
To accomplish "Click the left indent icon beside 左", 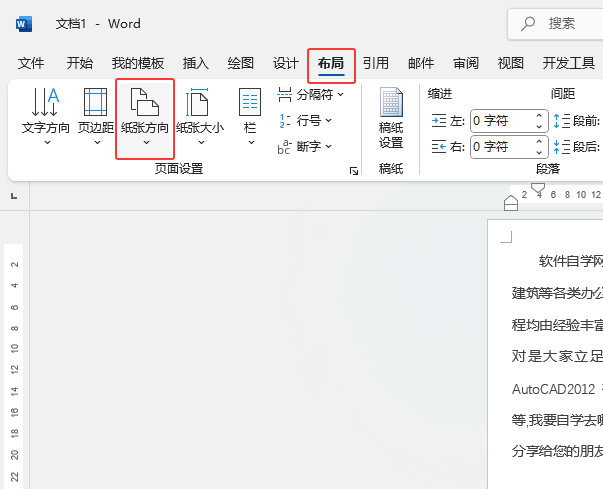I will pos(439,121).
